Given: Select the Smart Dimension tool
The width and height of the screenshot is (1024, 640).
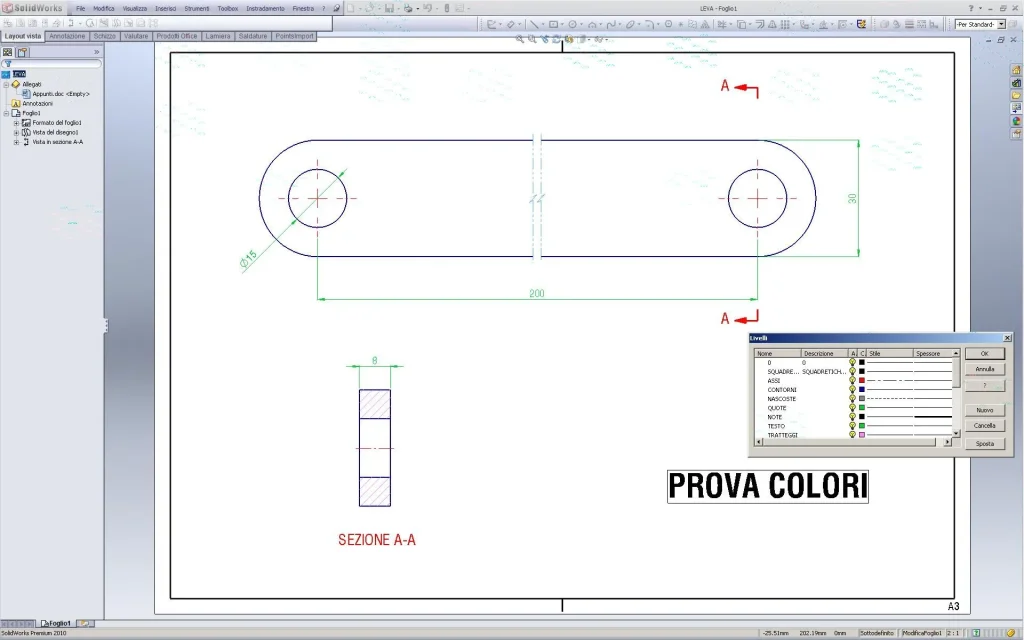Looking at the screenshot, I should click(x=511, y=24).
